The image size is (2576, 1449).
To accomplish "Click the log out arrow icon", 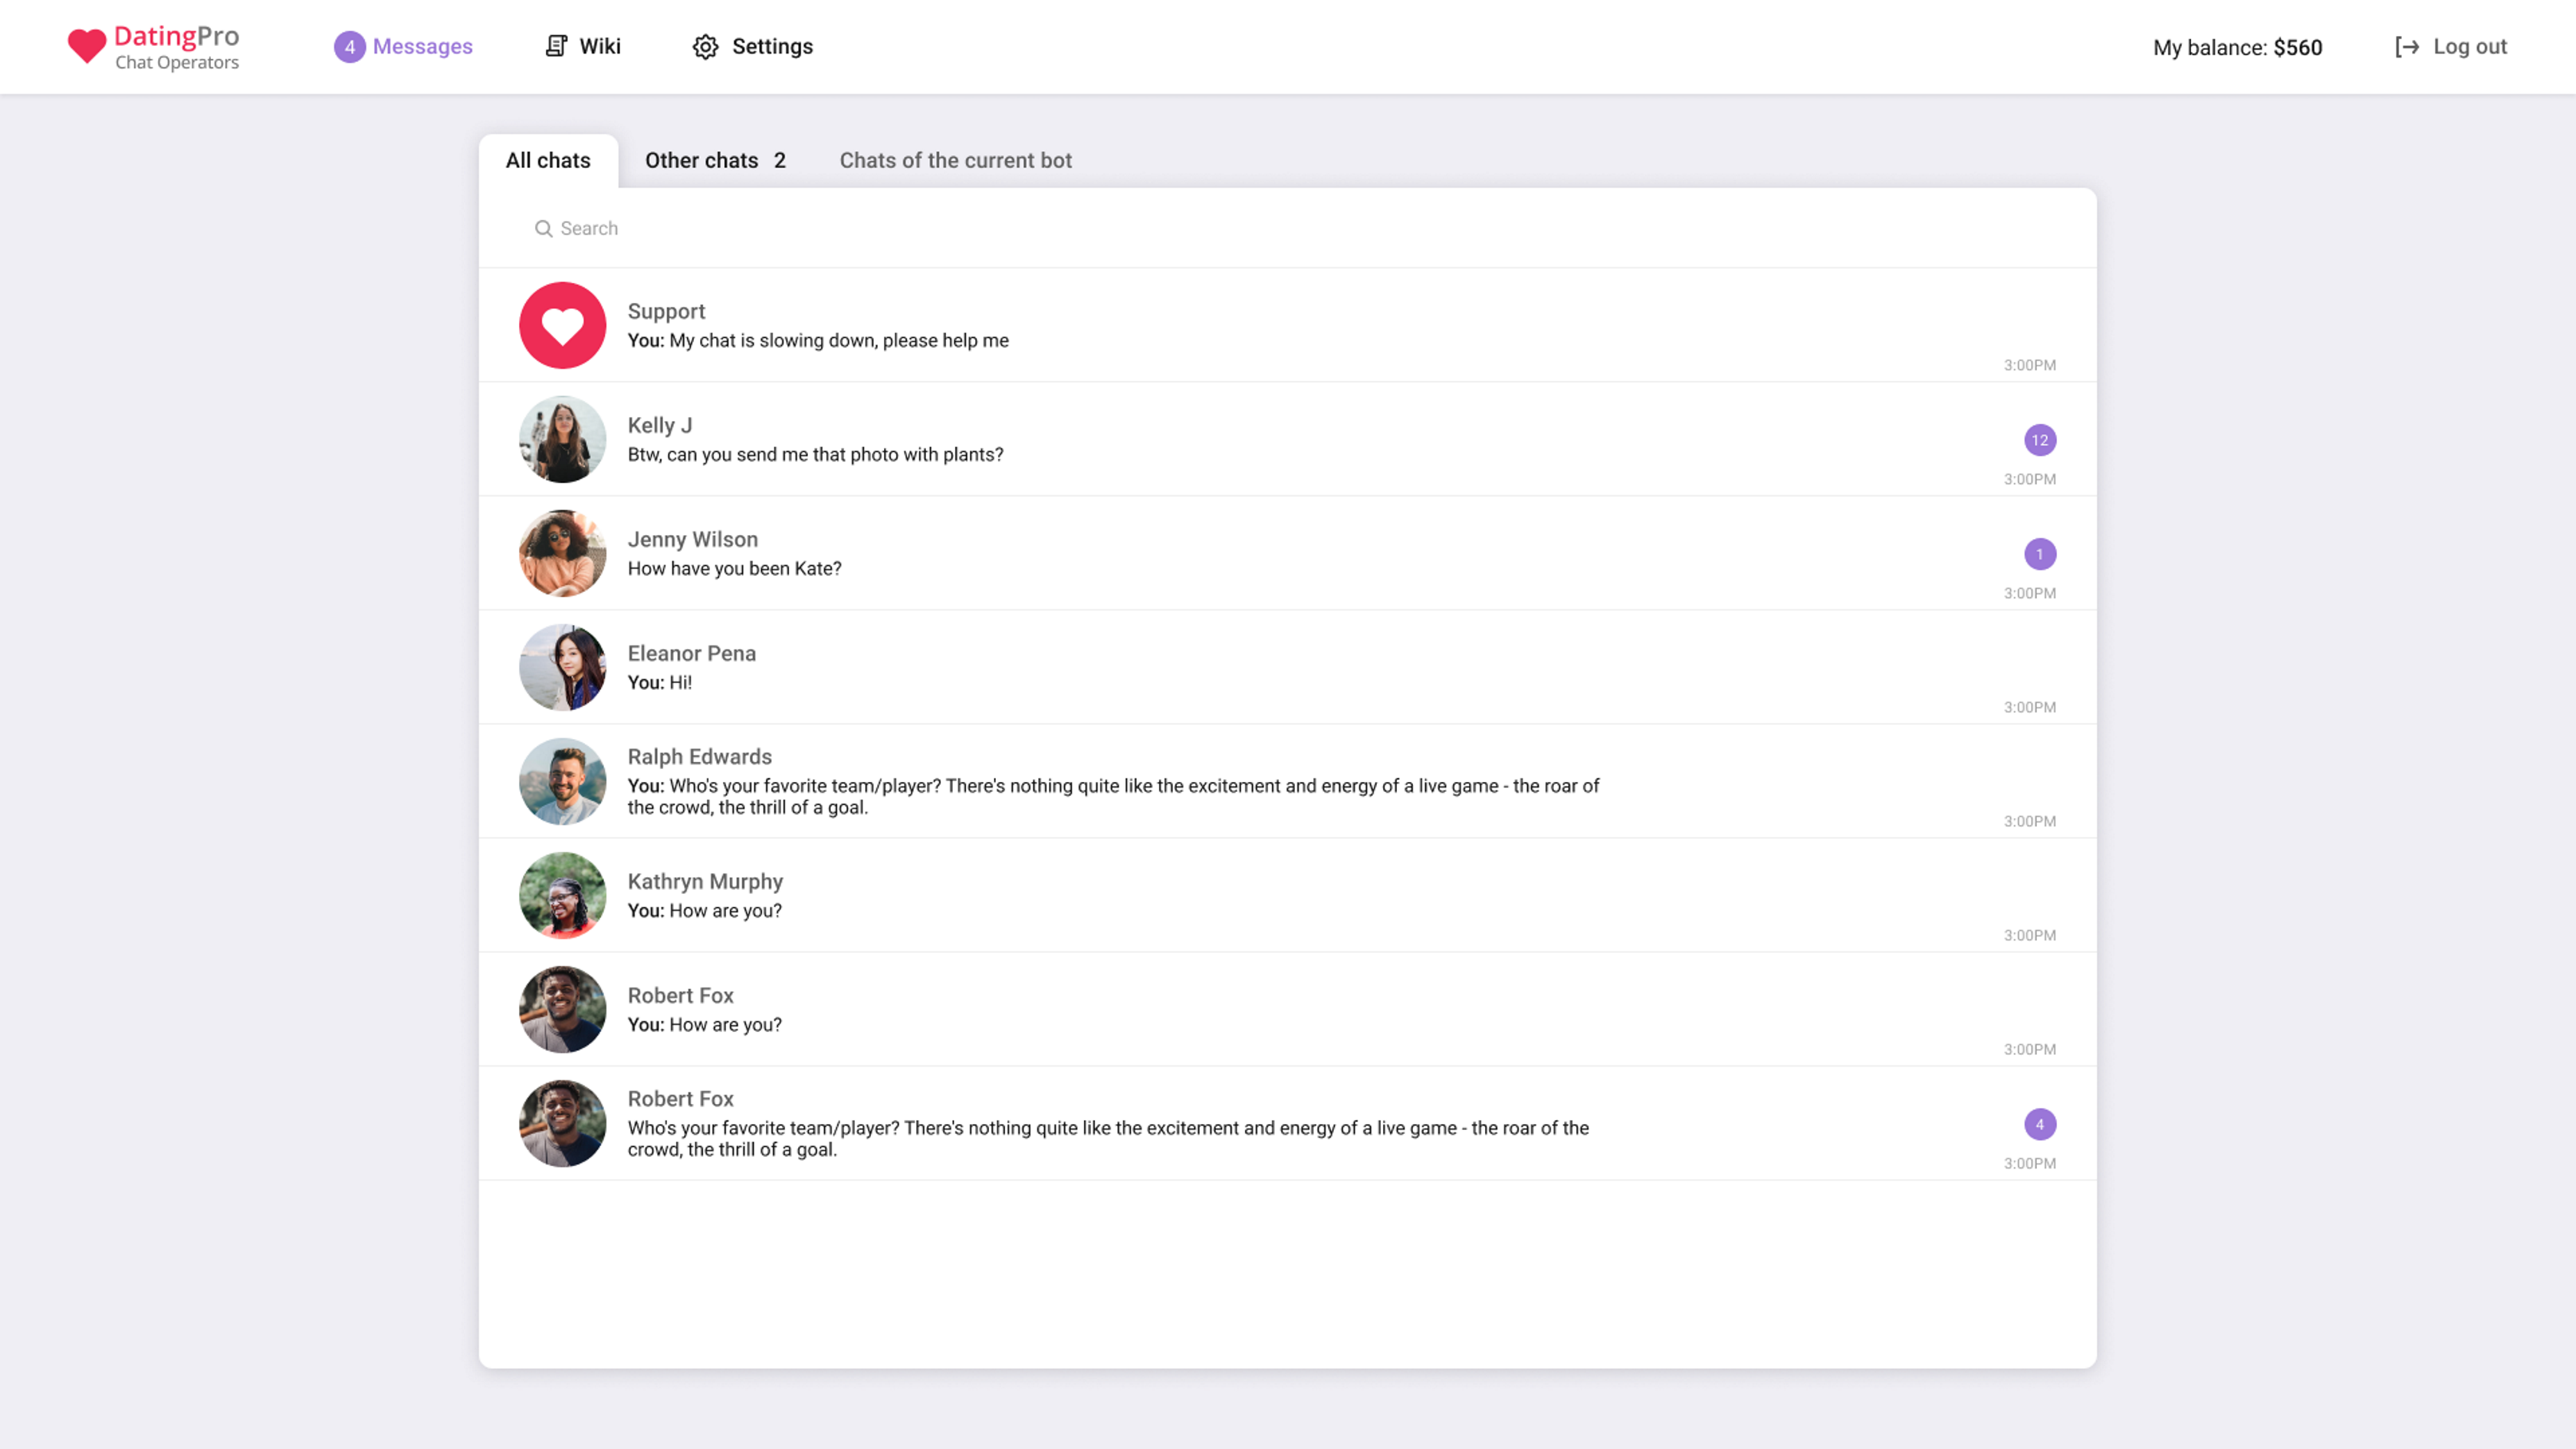I will (x=2406, y=47).
